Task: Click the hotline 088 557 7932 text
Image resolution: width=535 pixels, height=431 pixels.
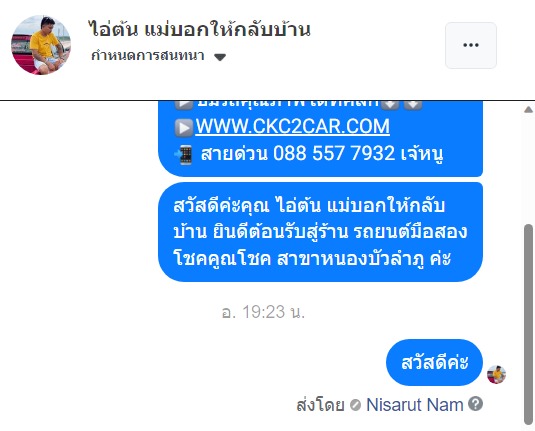Action: (334, 153)
